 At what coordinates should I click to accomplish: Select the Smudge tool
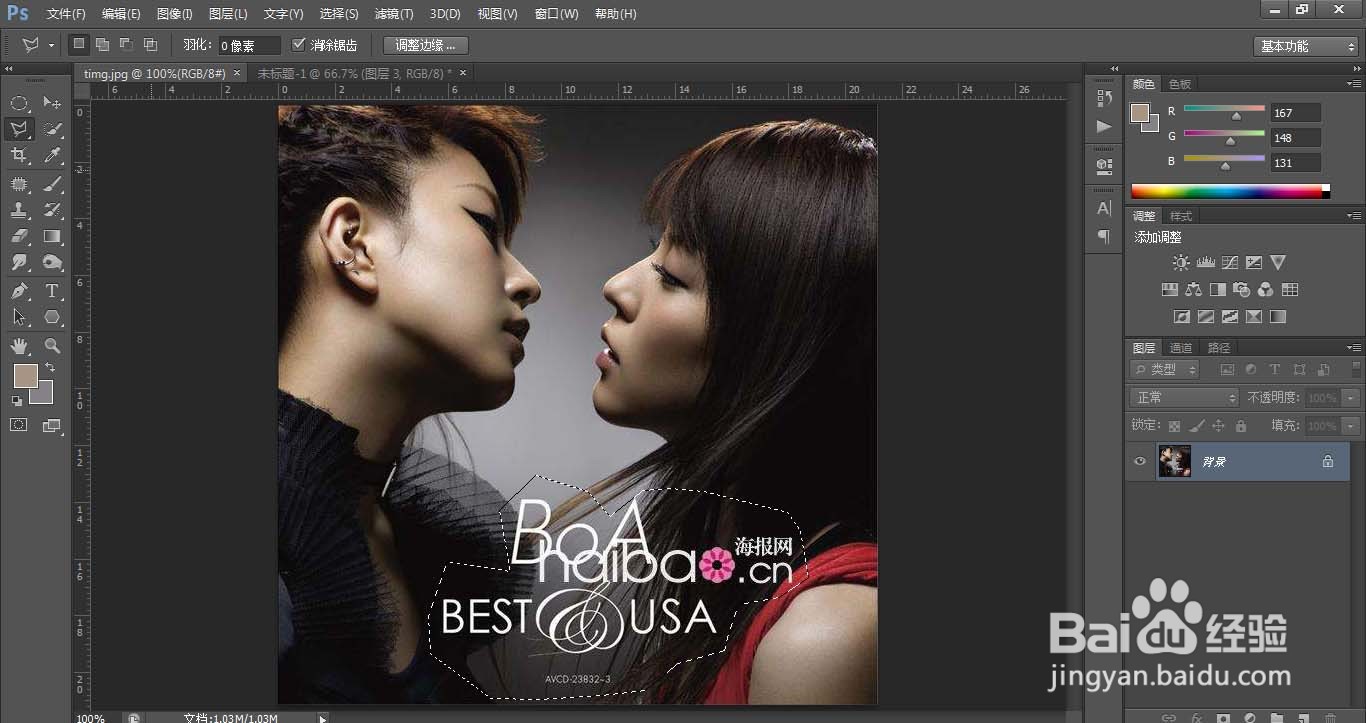tap(19, 263)
